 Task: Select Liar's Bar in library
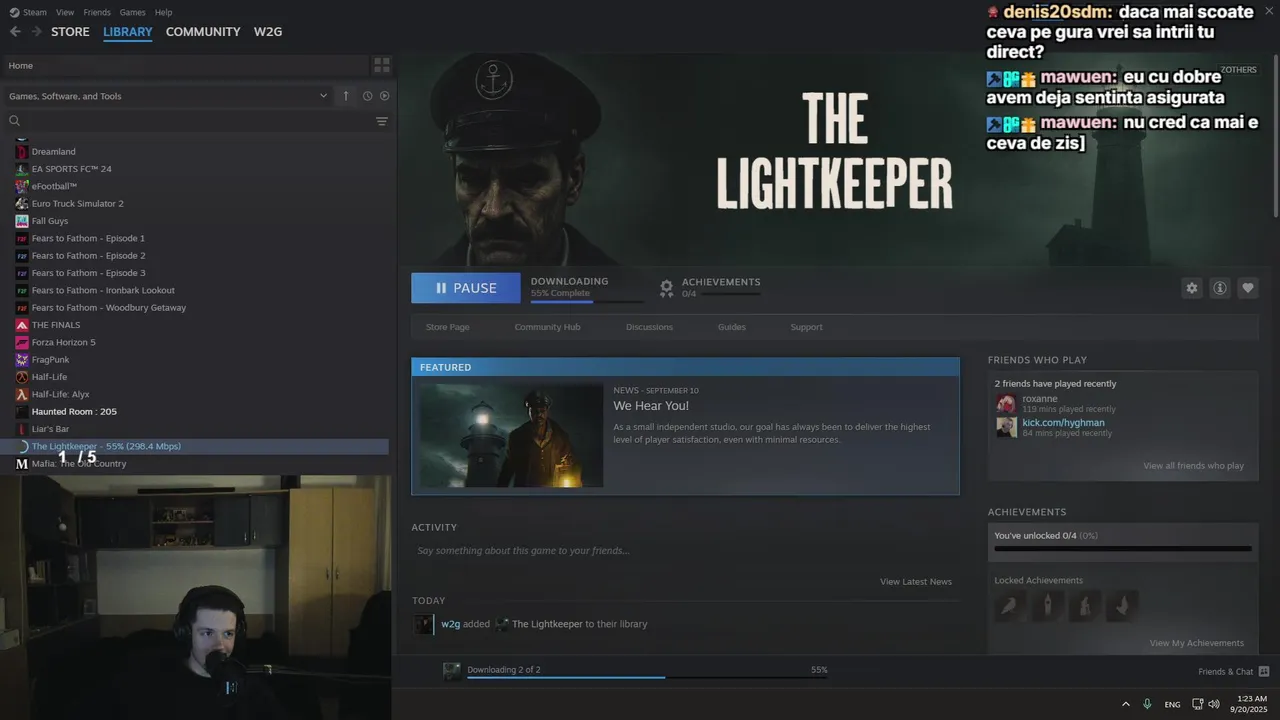coord(50,429)
